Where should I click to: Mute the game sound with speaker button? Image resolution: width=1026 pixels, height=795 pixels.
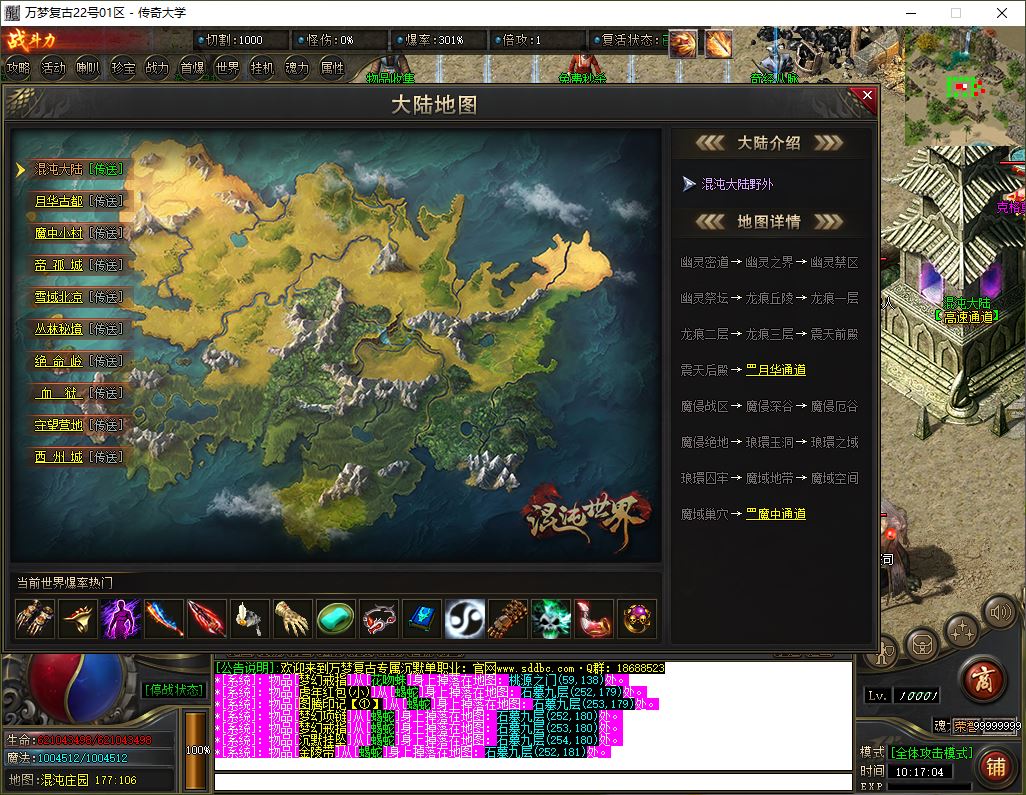pyautogui.click(x=1000, y=613)
